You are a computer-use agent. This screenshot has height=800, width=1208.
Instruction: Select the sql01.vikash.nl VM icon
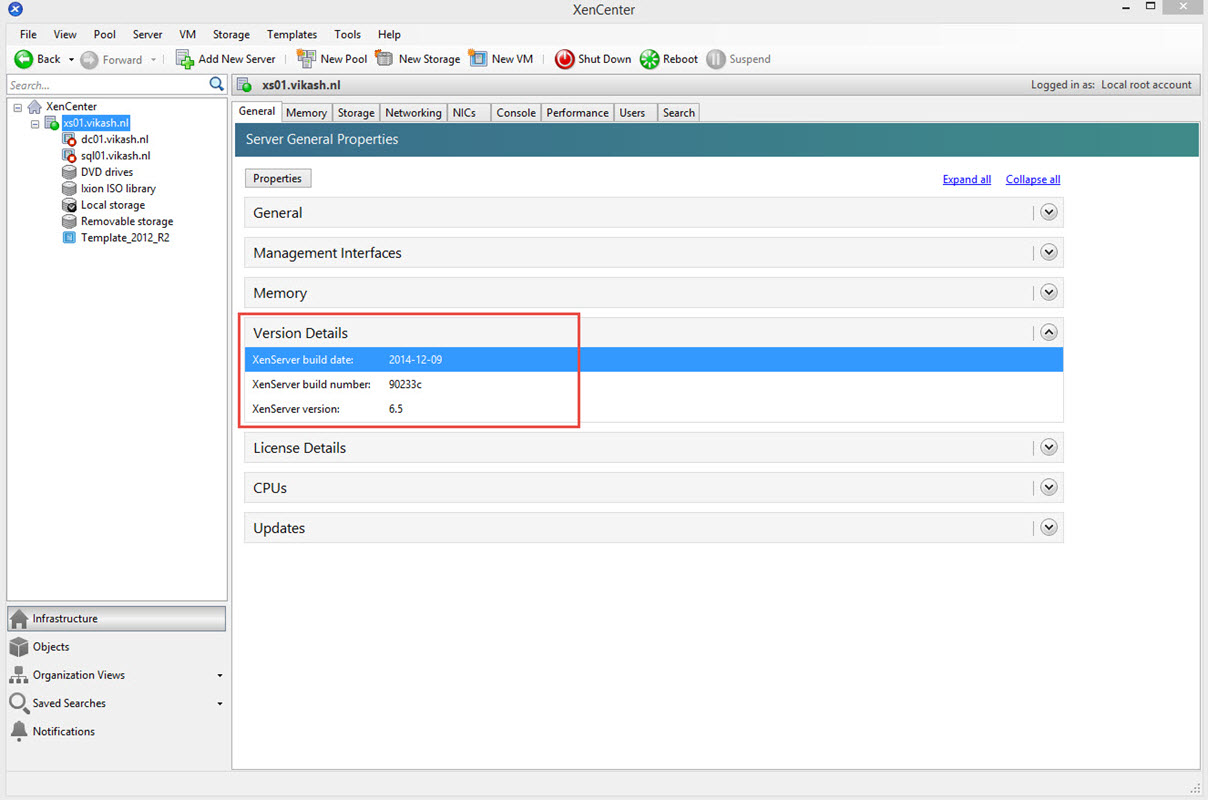69,156
